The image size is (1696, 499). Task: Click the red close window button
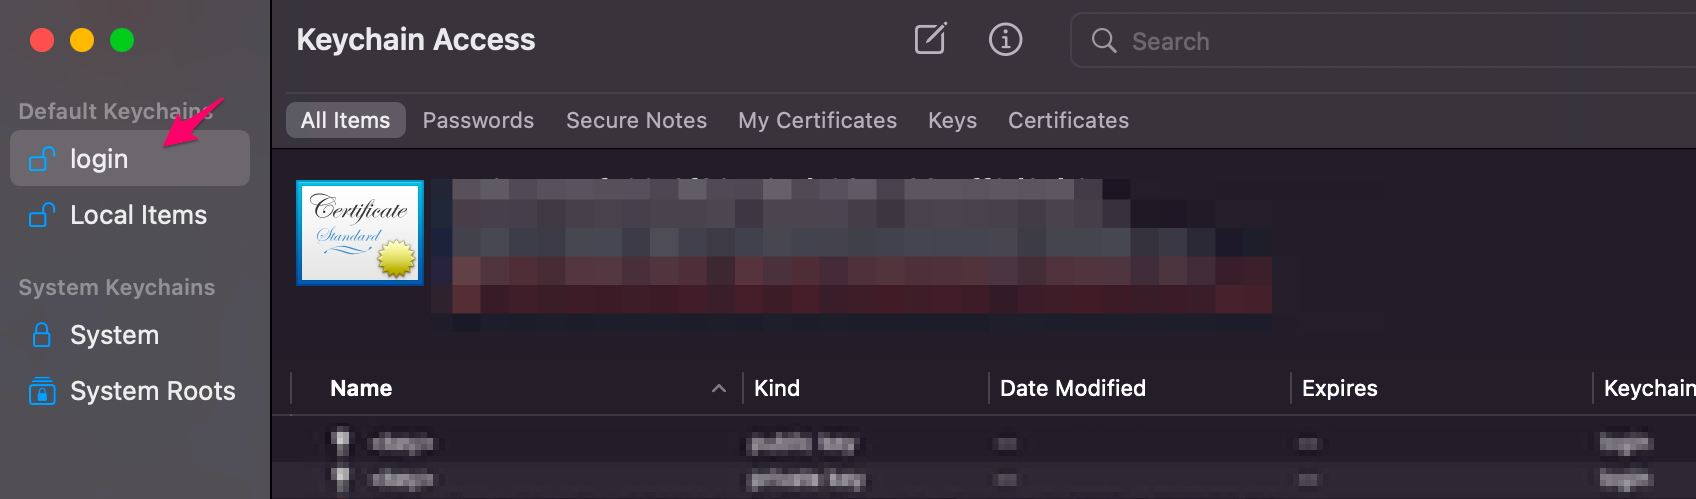tap(42, 40)
